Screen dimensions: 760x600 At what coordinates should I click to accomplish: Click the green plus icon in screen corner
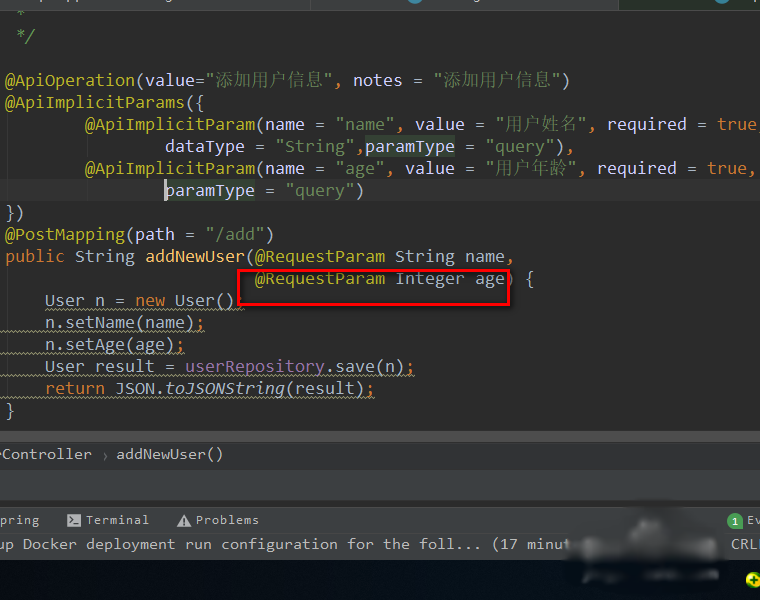point(753,580)
